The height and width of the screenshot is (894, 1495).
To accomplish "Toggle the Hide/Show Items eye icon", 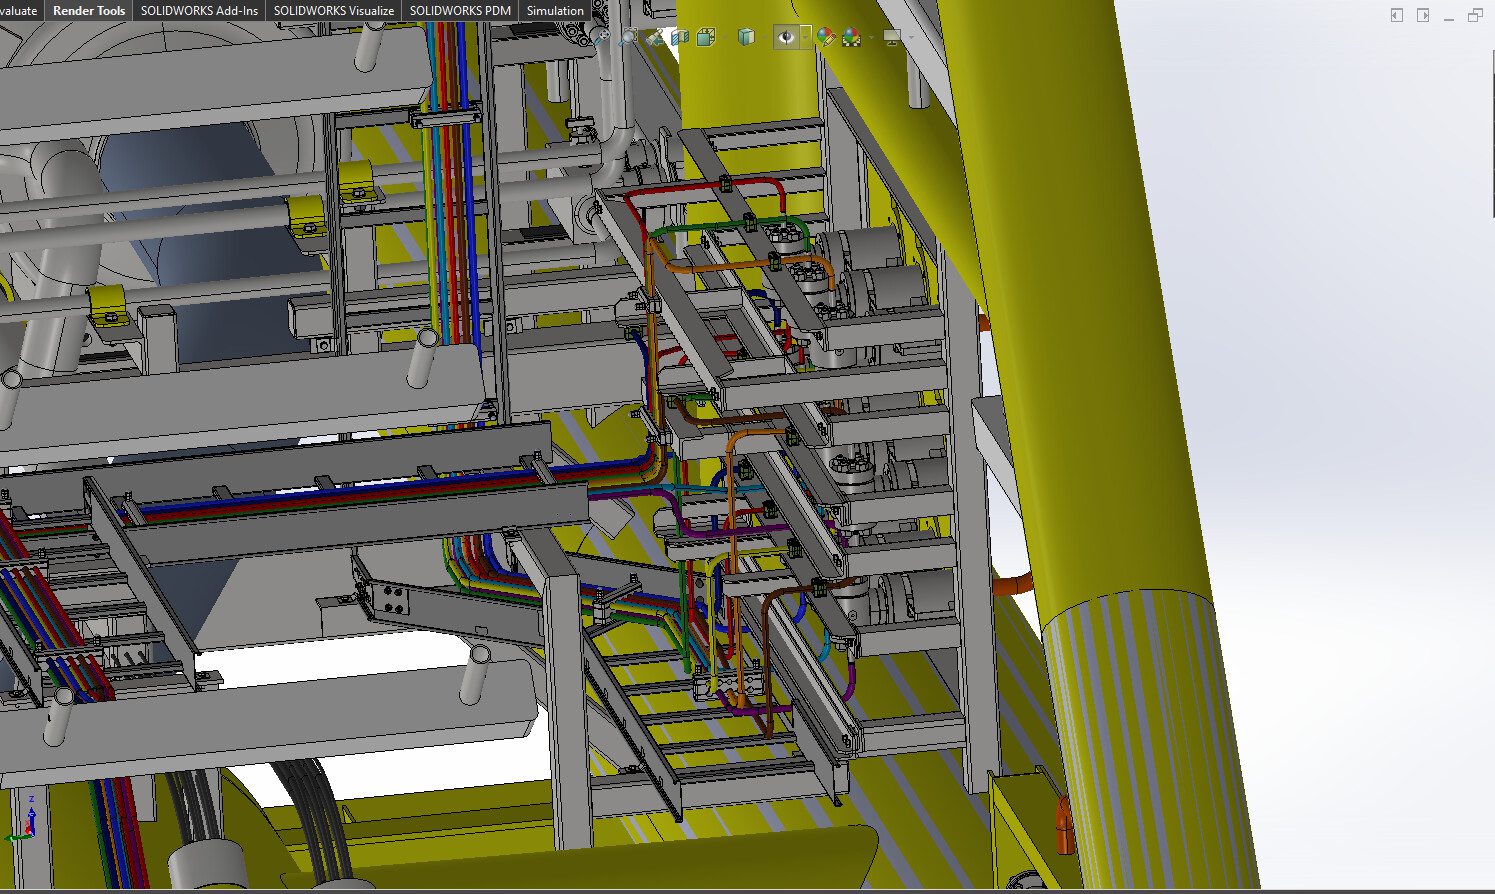I will (x=786, y=37).
